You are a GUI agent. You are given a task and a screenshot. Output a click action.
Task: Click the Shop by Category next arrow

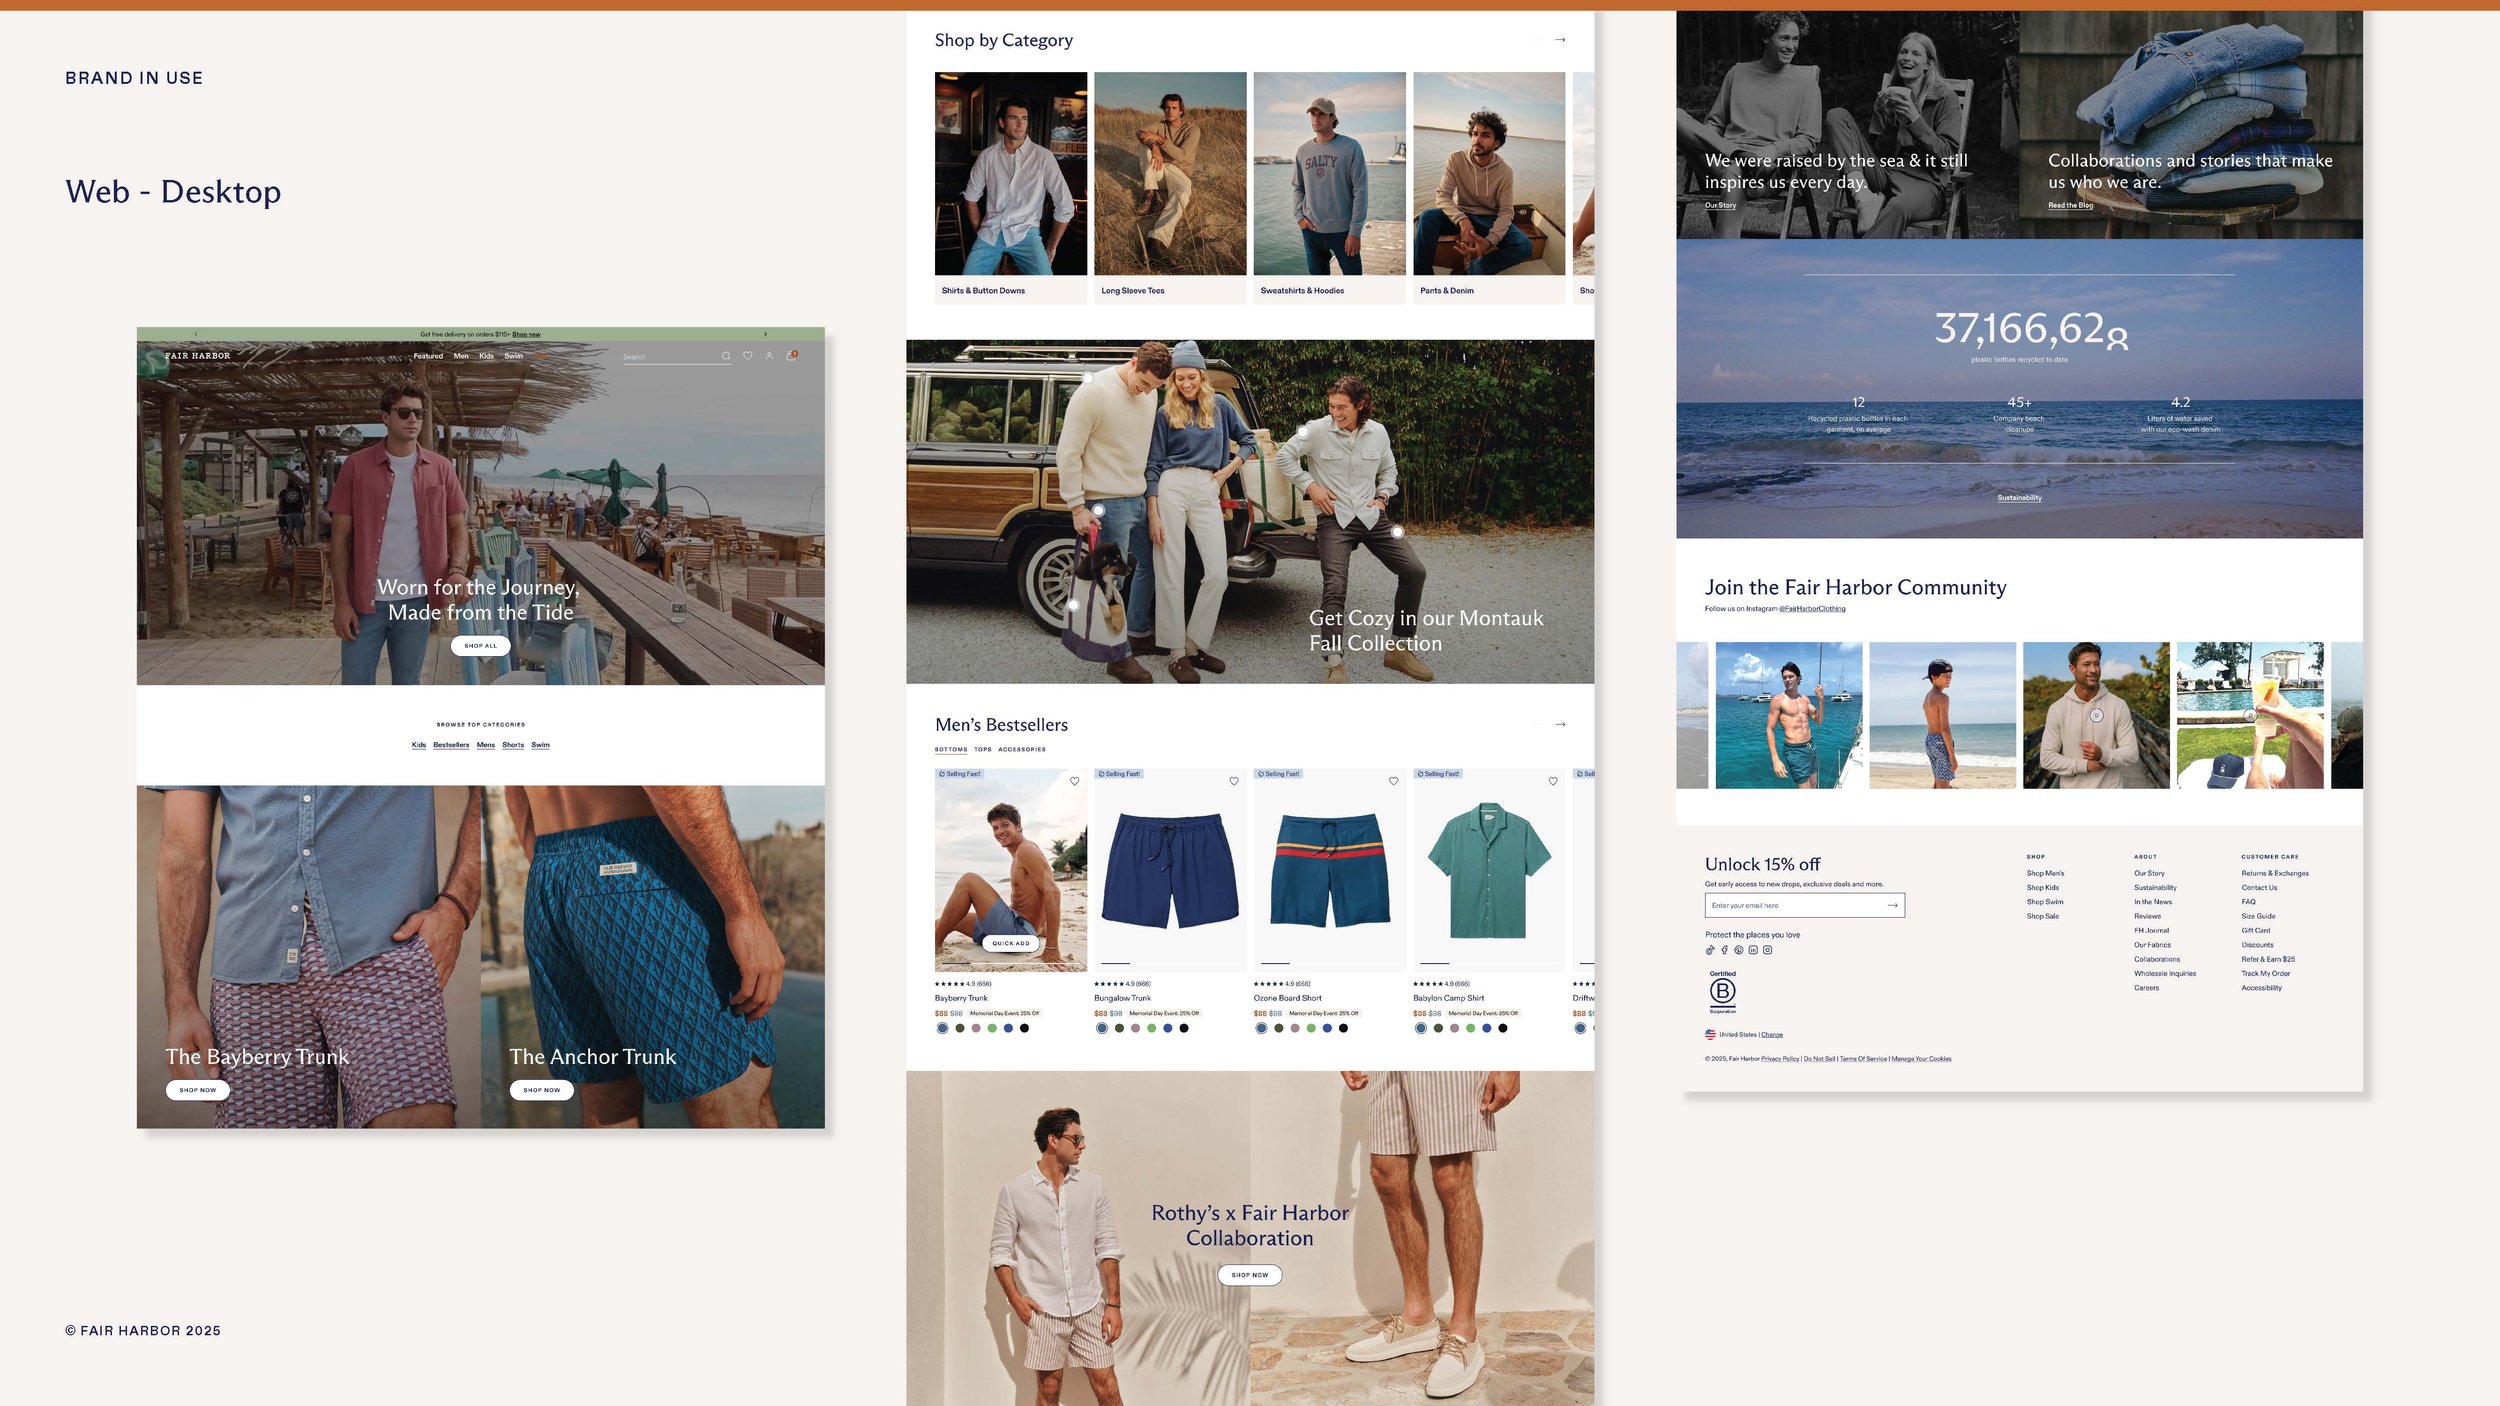1560,40
